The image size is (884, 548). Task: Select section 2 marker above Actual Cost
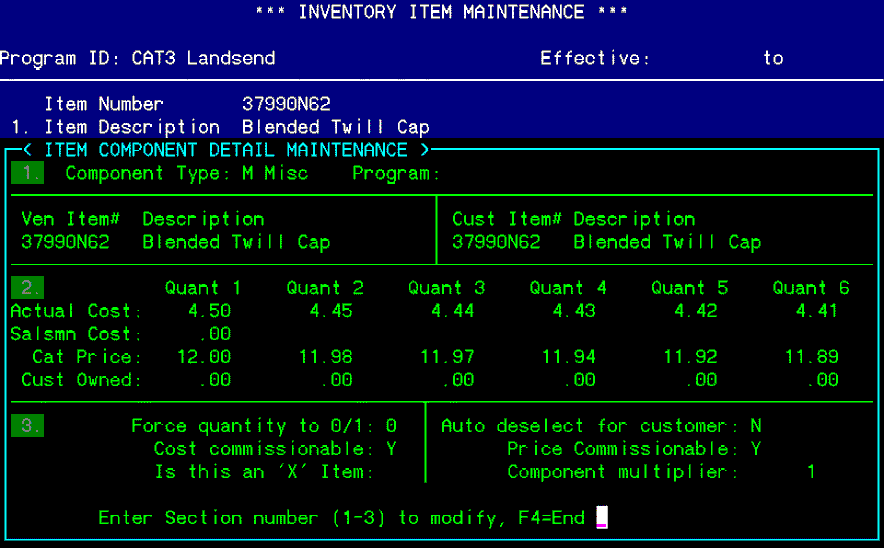click(x=27, y=288)
